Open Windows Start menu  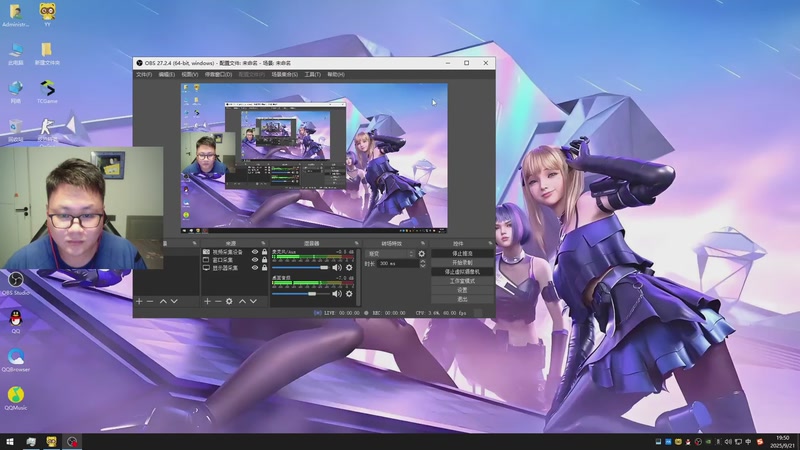click(x=10, y=442)
